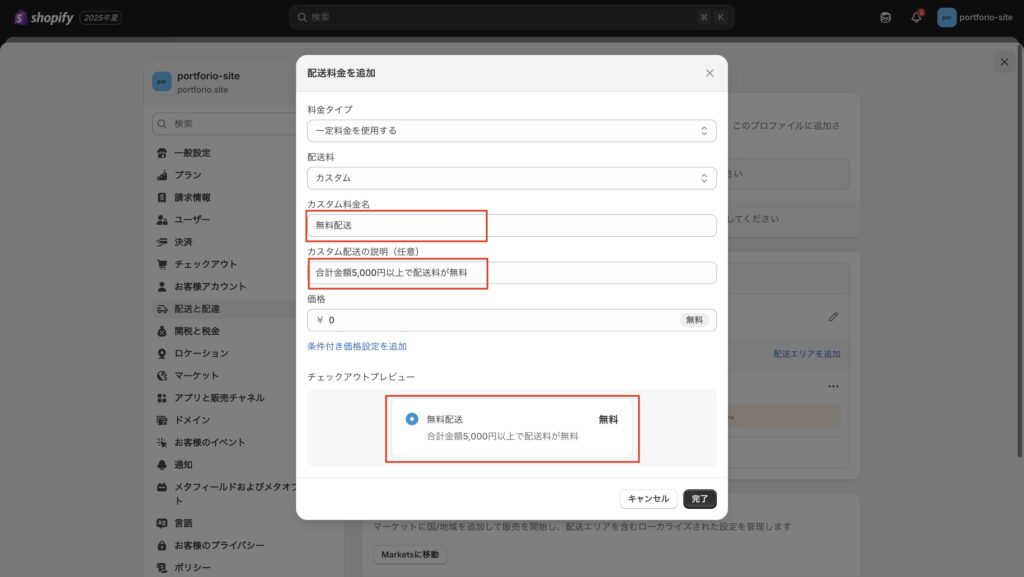1024x577 pixels.
Task: Click the 完了 button
Action: coord(699,498)
